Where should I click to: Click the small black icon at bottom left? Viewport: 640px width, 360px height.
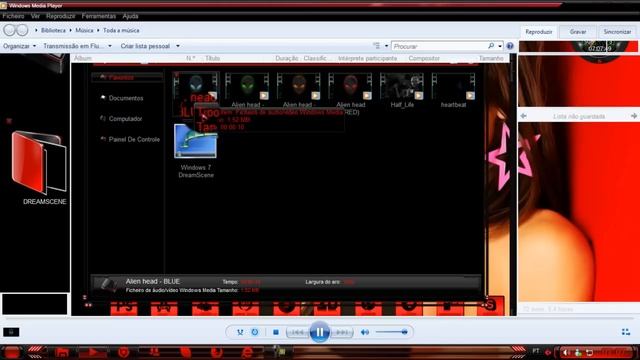coord(11,332)
